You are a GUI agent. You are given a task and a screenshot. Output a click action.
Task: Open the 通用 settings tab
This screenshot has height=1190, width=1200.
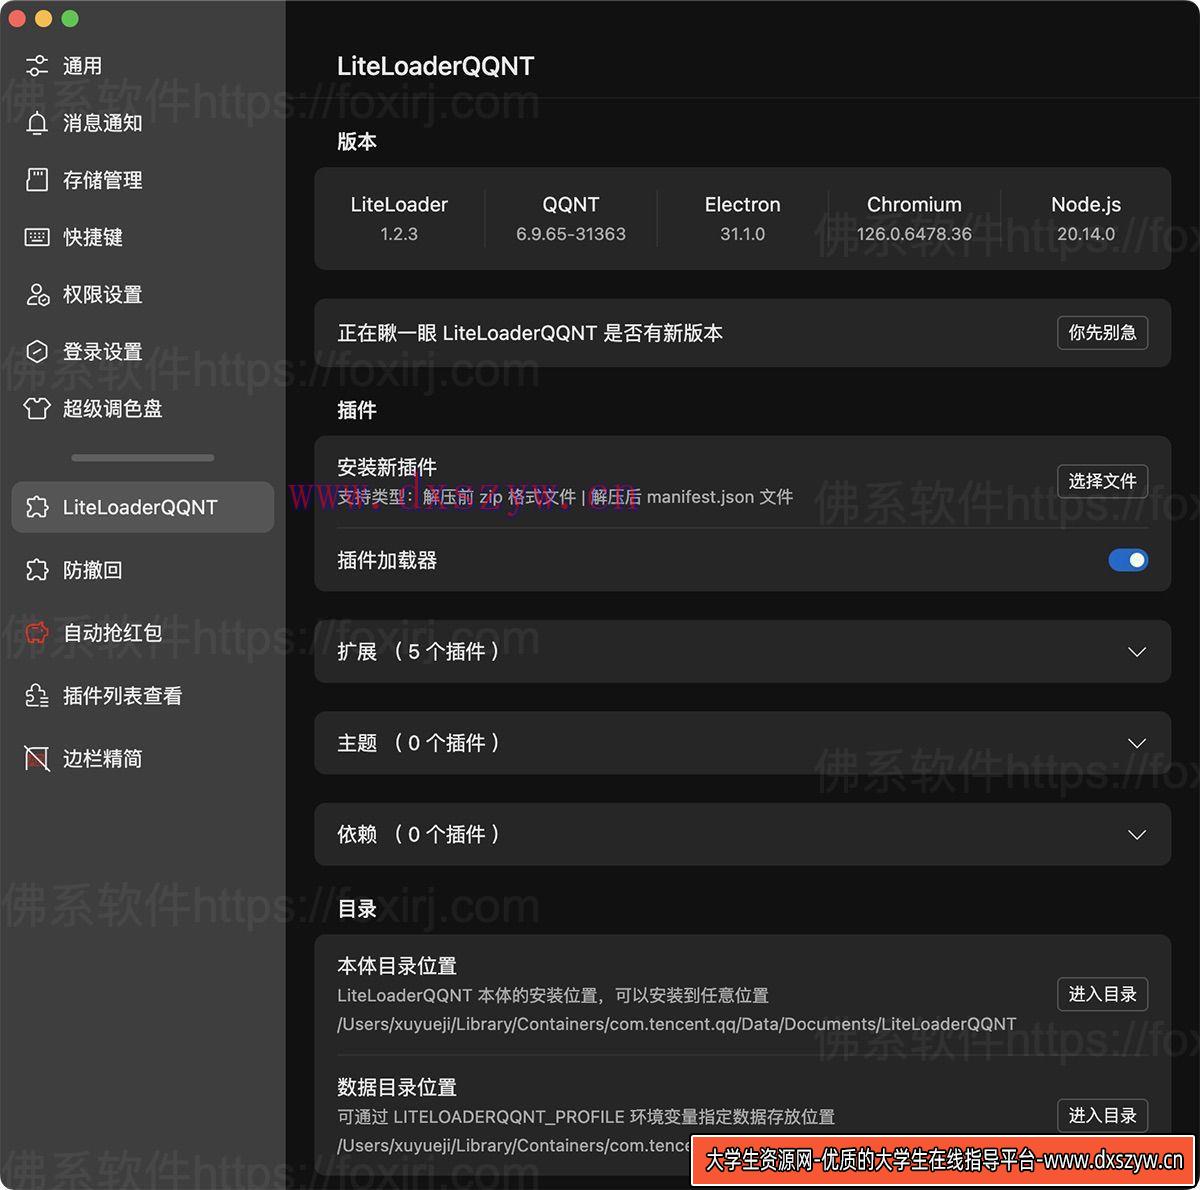[x=142, y=66]
